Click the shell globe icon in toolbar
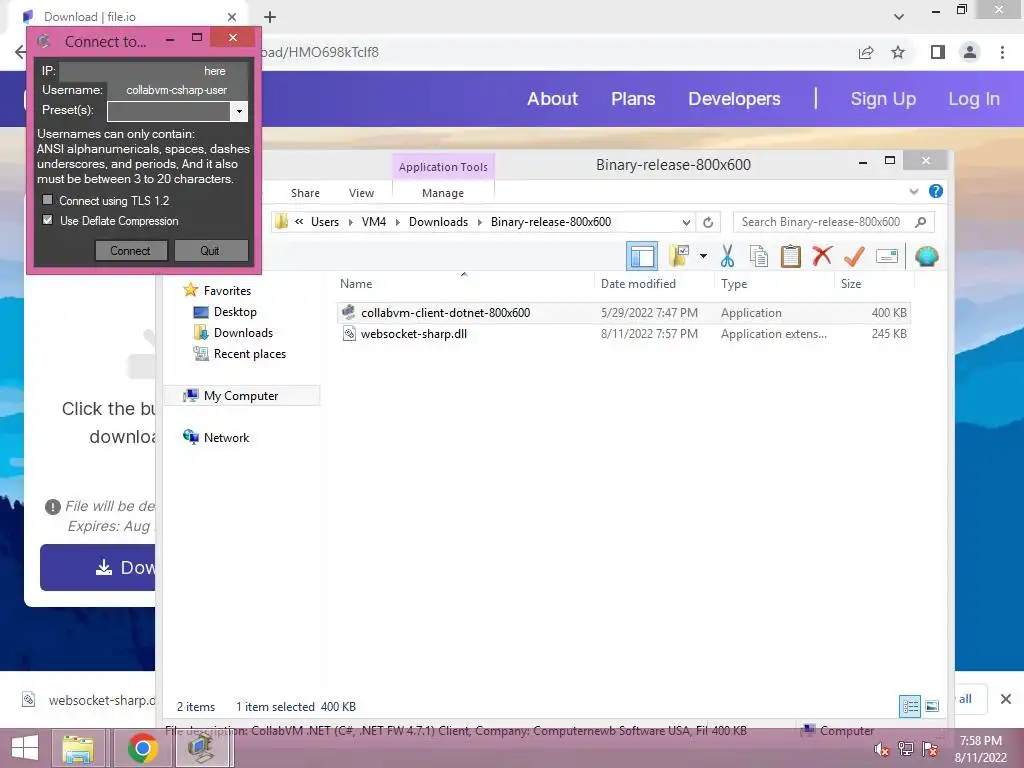The height and width of the screenshot is (768, 1024). [x=926, y=256]
